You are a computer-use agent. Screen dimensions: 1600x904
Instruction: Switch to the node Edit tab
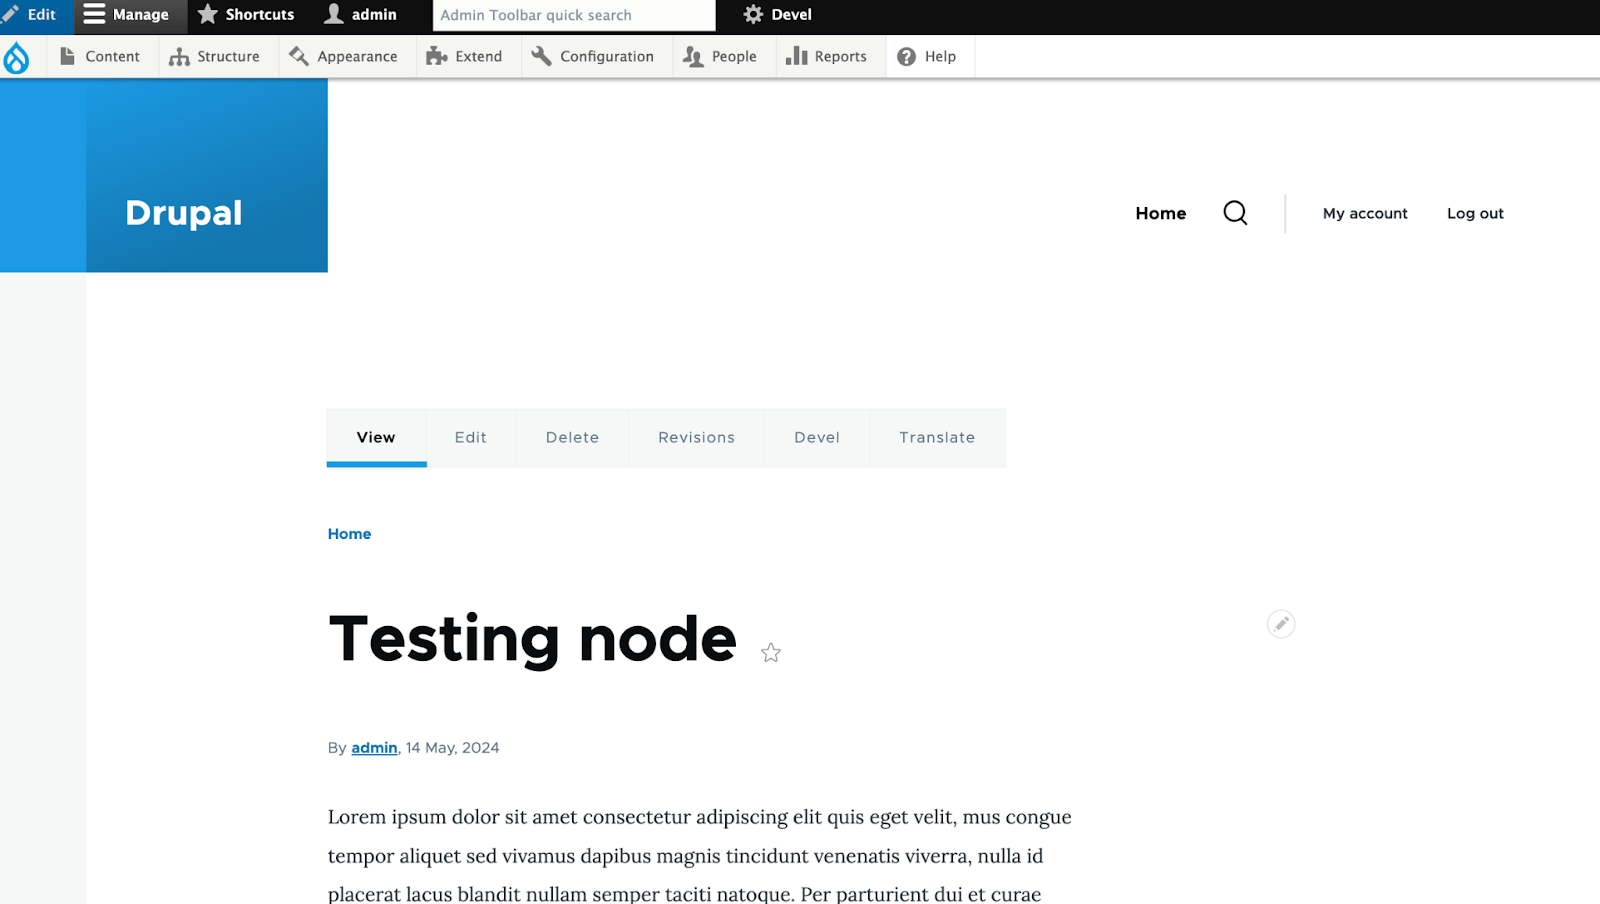click(471, 438)
